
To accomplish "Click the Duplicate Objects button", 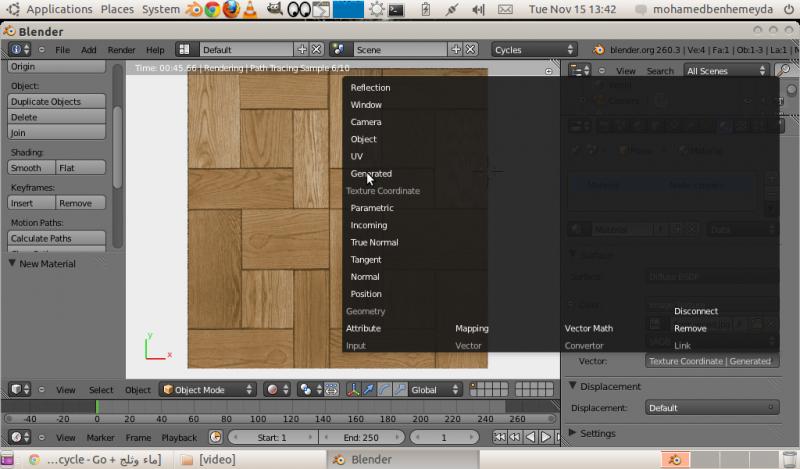I will tap(57, 102).
